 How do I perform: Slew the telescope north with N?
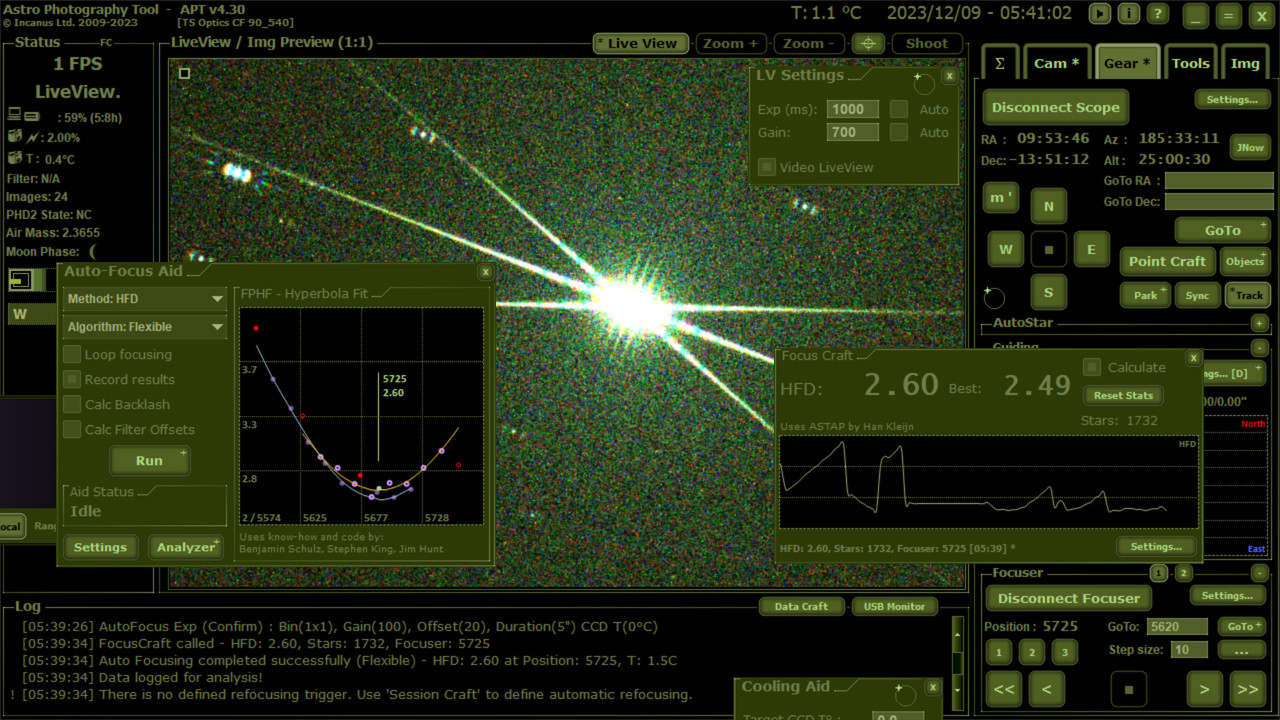pos(1048,207)
